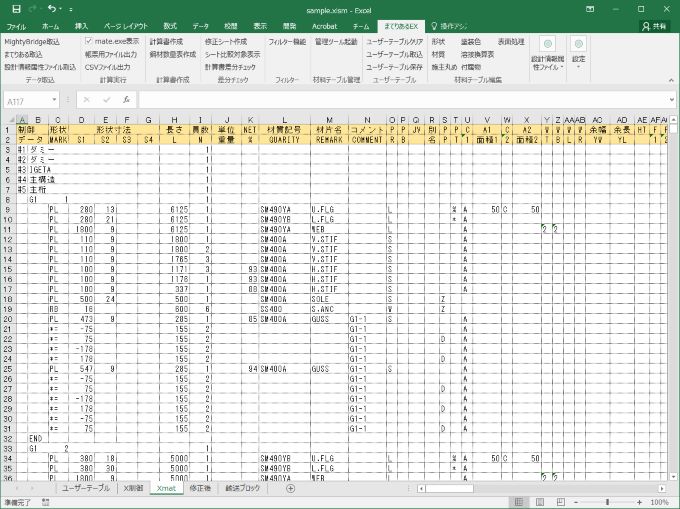Click inside the formula bar input

coord(400,101)
